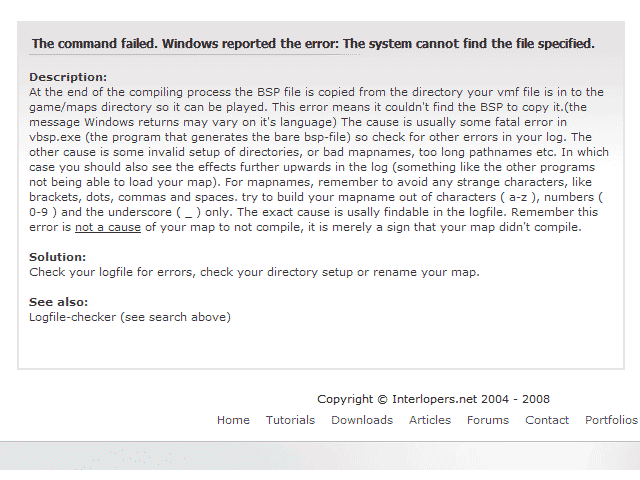Click the "game/maps directory" phrase in description
This screenshot has width=640, height=480.
tap(84, 107)
